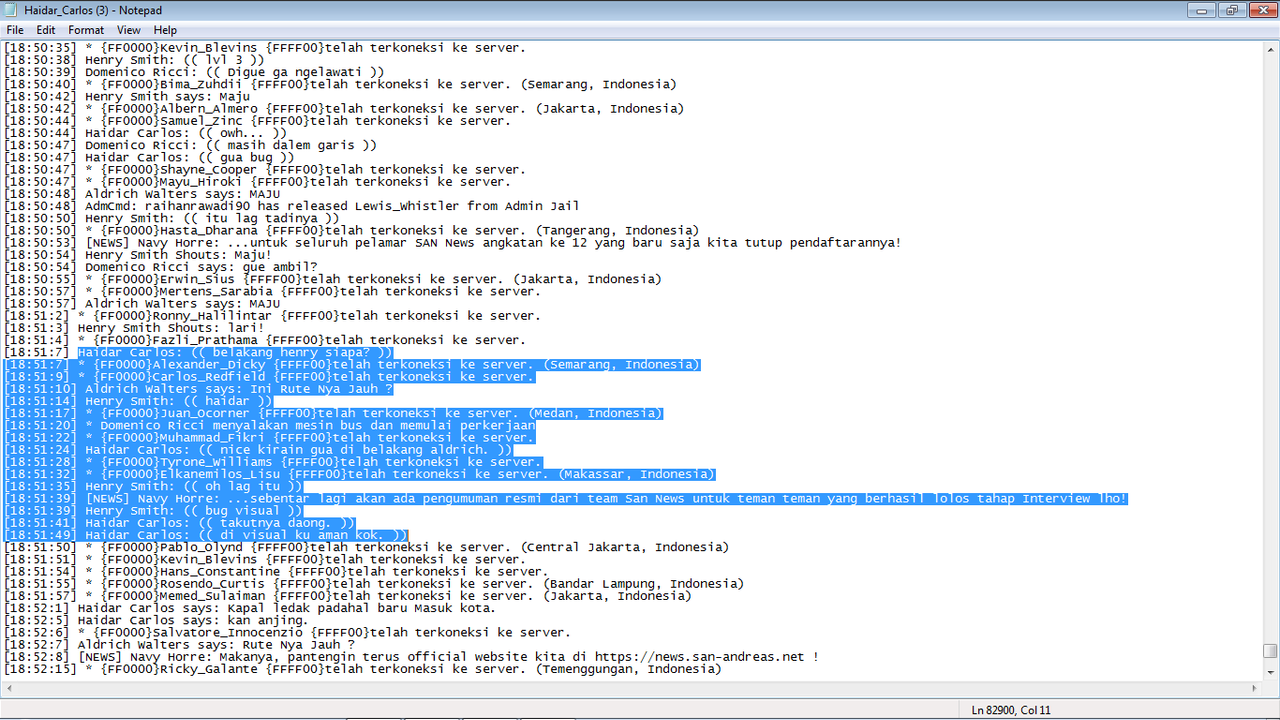Click the Fazli_Prathama connection line
Viewport: 1280px width, 720px height.
tap(265, 340)
